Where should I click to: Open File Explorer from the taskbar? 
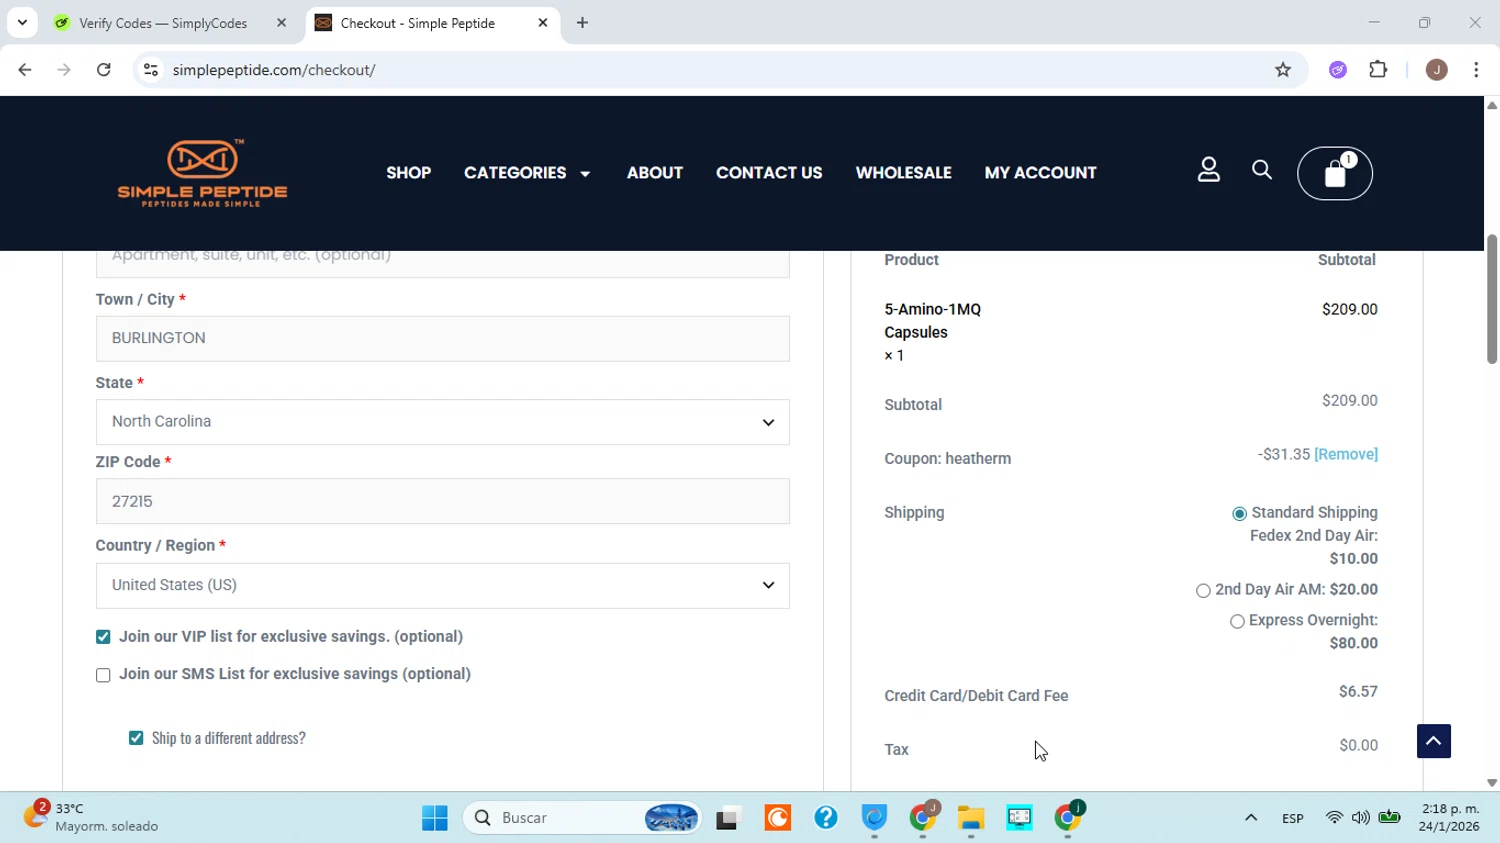(971, 818)
